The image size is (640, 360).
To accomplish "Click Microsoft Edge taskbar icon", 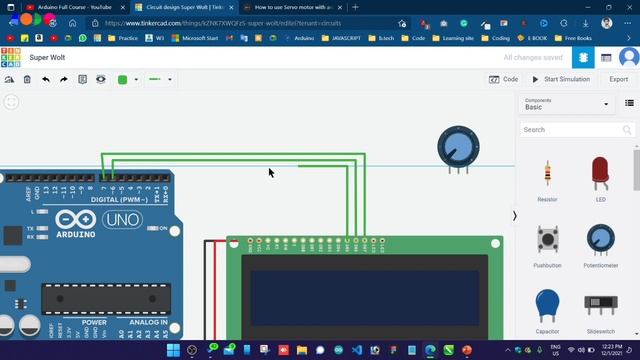I will pyautogui.click(x=430, y=350).
